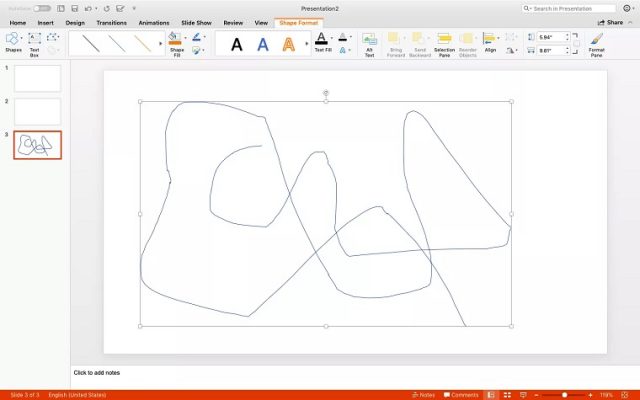Toggle Comments pane in status bar
The width and height of the screenshot is (640, 400).
[460, 395]
